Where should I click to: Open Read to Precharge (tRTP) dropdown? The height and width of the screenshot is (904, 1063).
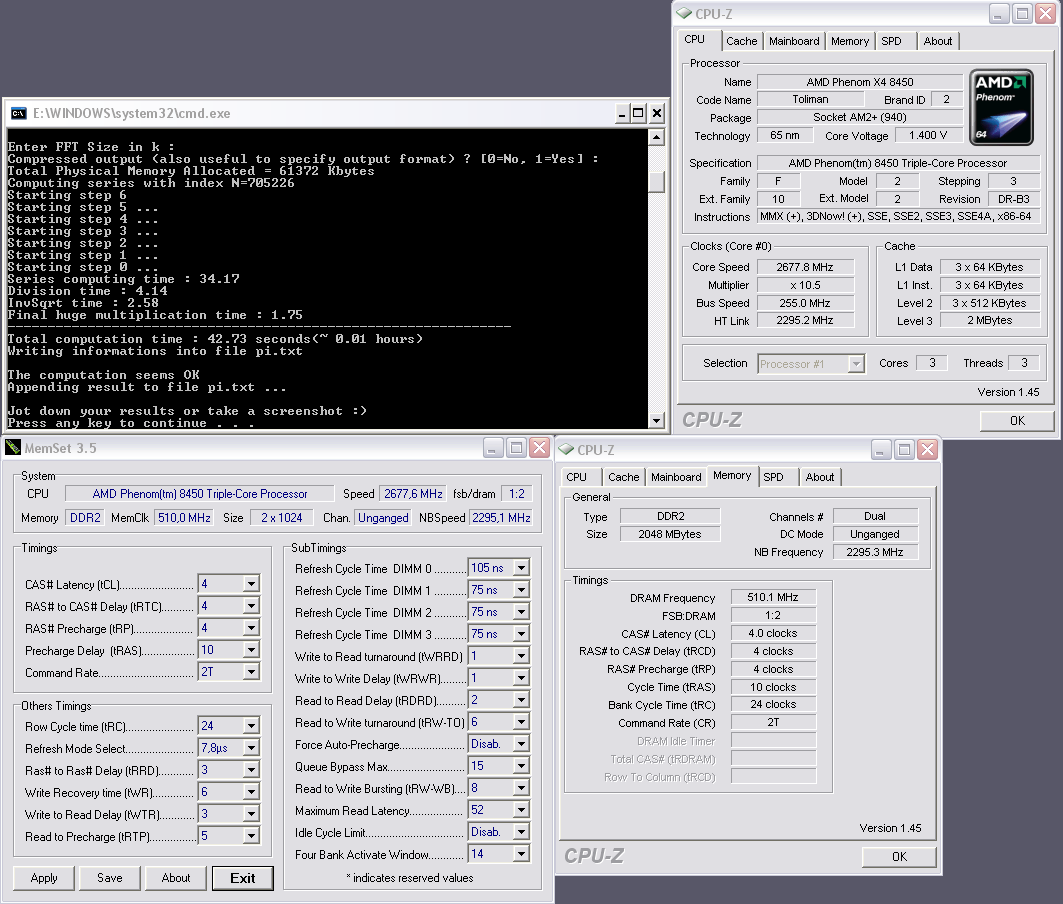[x=252, y=836]
